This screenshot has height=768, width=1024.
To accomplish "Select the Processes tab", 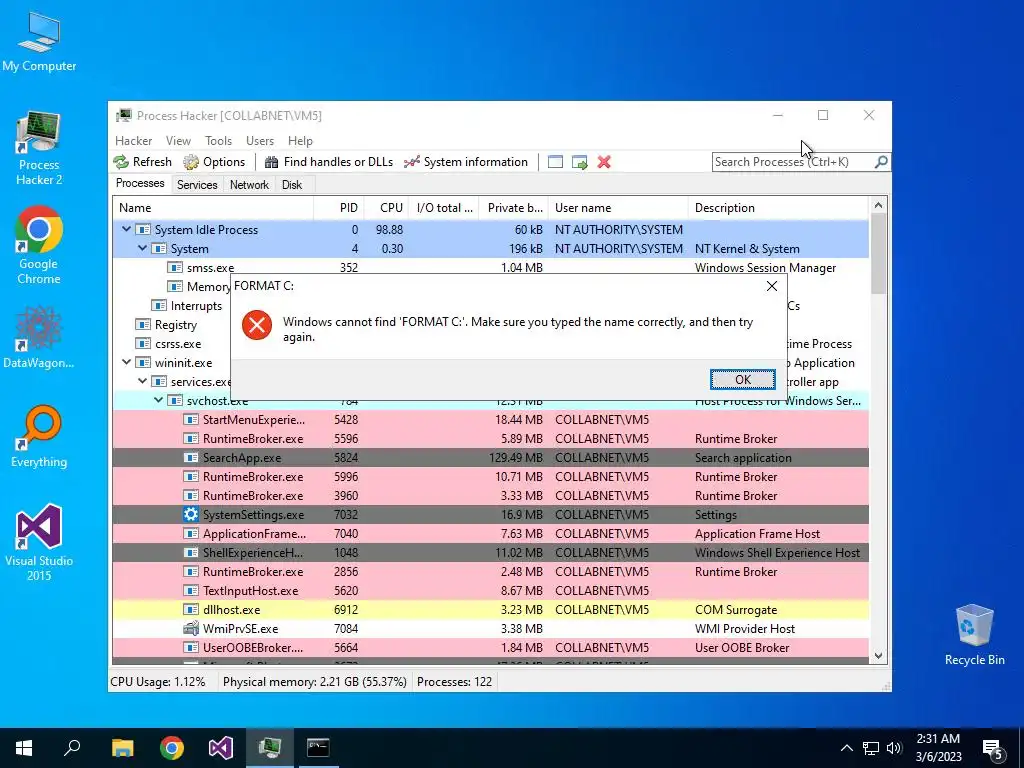I will 140,184.
